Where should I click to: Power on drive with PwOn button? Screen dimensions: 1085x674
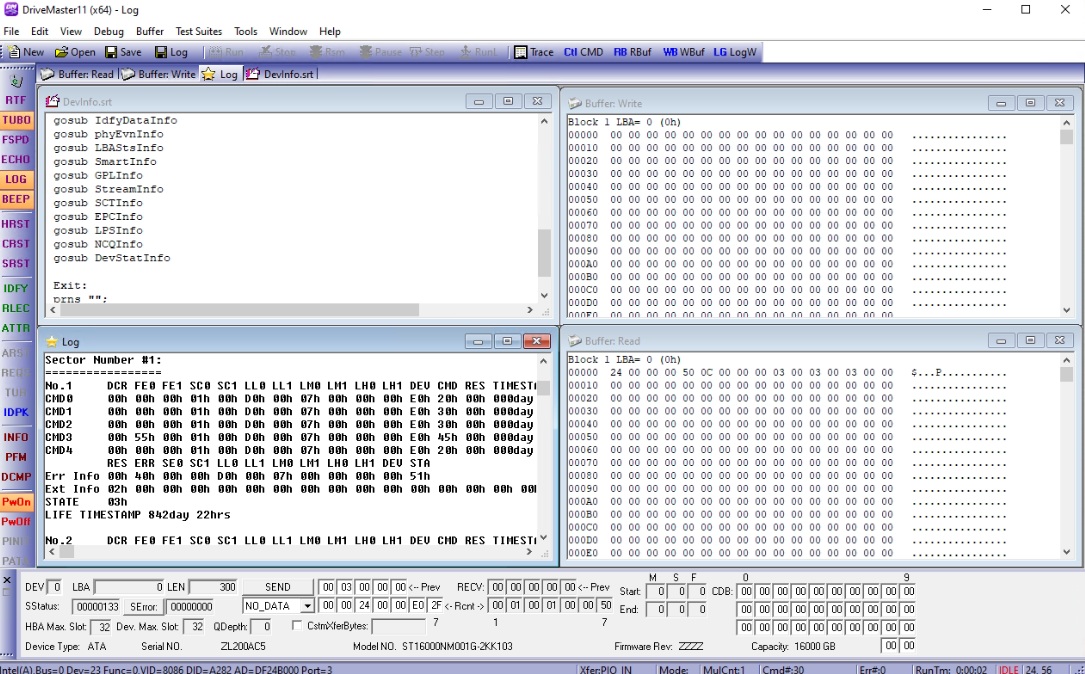tap(16, 502)
